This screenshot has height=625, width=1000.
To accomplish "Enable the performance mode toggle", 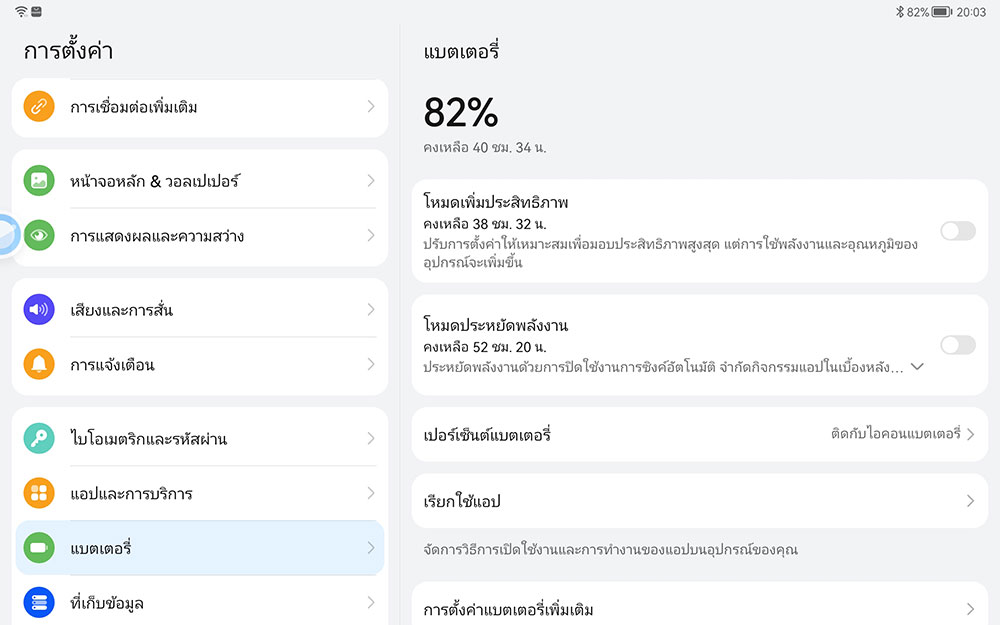I will (x=957, y=231).
